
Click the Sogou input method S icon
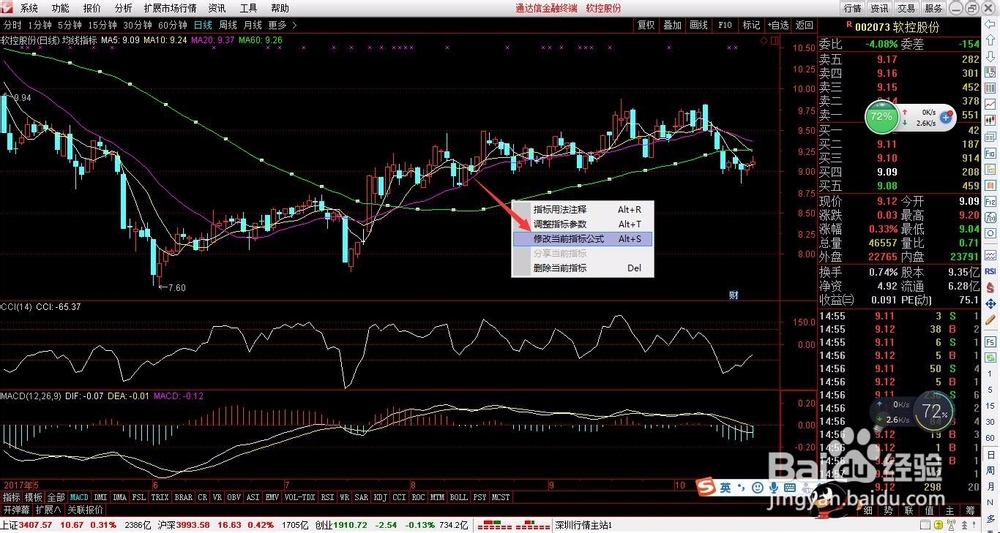[705, 487]
